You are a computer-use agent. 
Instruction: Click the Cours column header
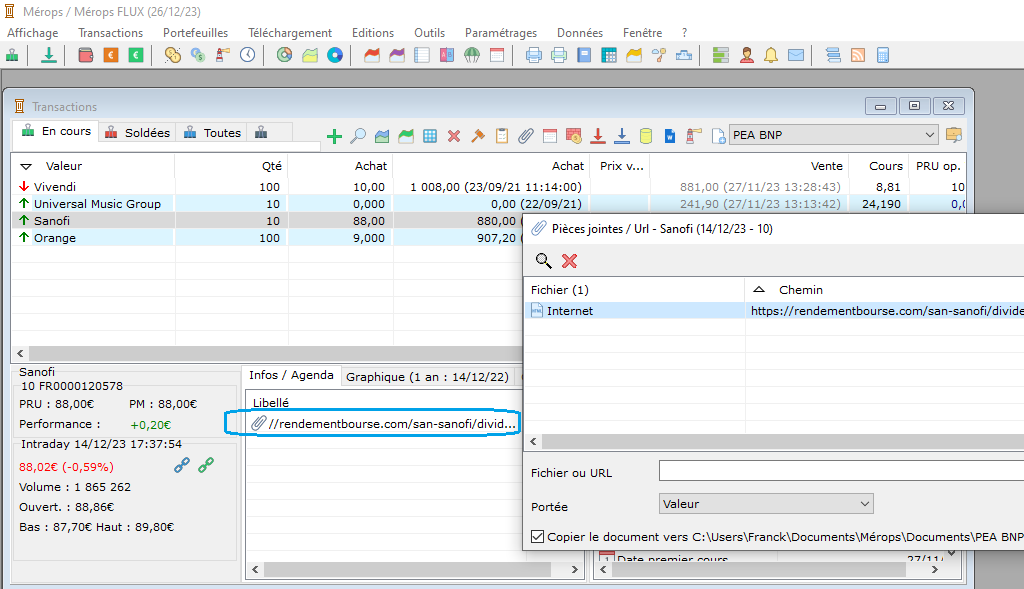click(x=886, y=166)
